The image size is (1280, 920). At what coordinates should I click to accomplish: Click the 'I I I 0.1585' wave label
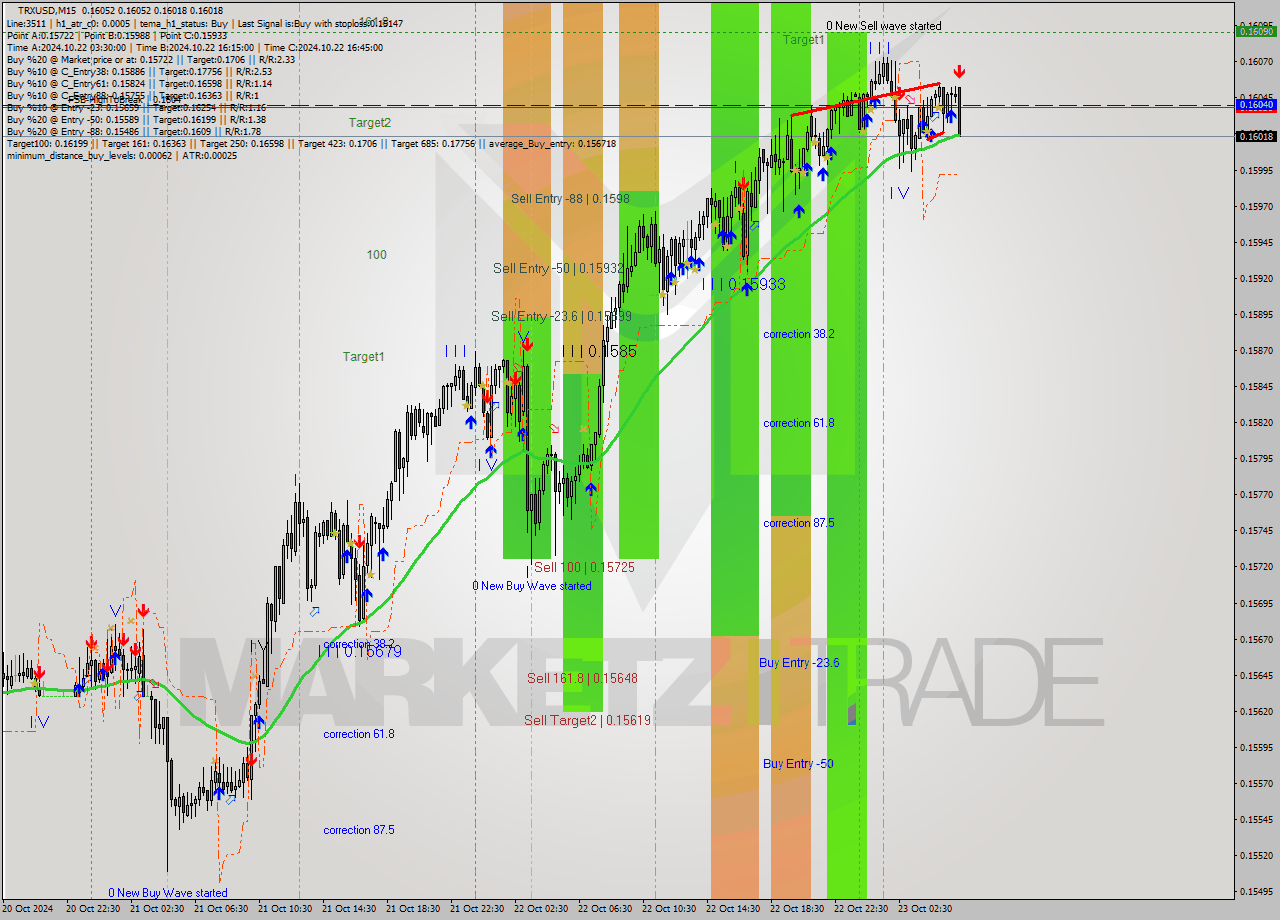[x=599, y=351]
